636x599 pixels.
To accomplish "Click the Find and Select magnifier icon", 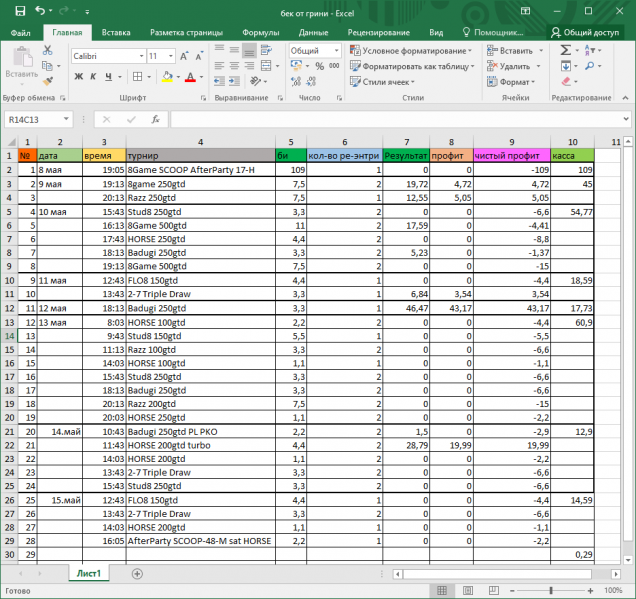I will [590, 66].
